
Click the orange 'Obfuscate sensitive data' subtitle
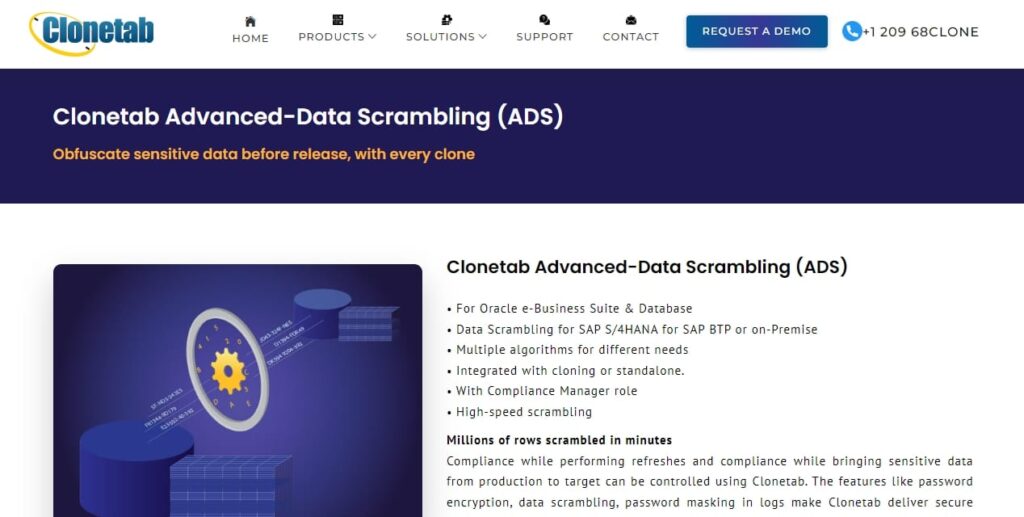264,155
